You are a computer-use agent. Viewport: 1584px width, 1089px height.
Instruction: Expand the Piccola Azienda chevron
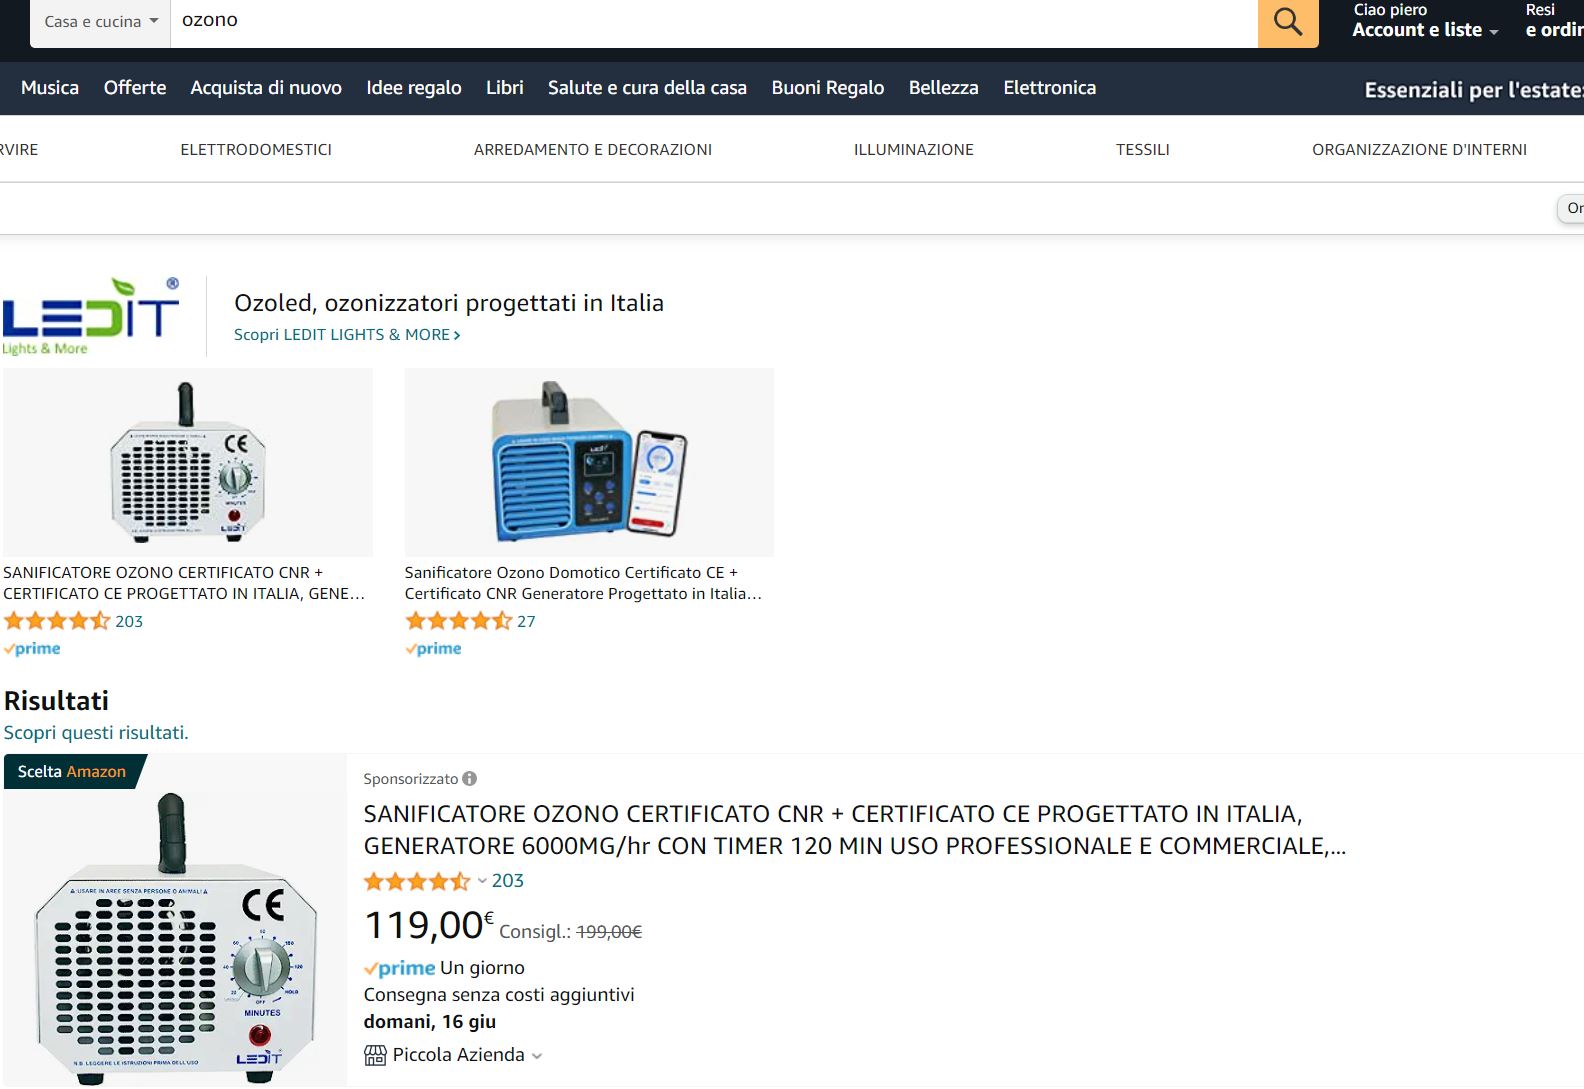(x=537, y=1056)
